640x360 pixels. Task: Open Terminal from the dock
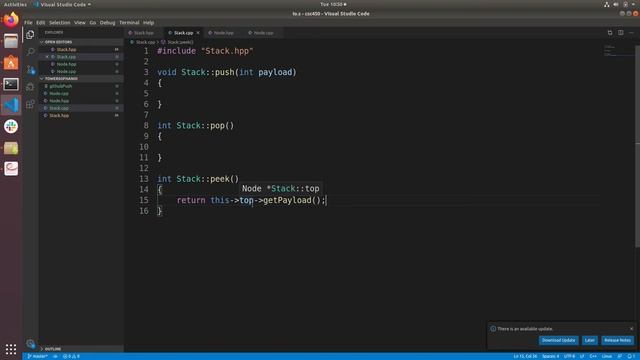tap(11, 84)
